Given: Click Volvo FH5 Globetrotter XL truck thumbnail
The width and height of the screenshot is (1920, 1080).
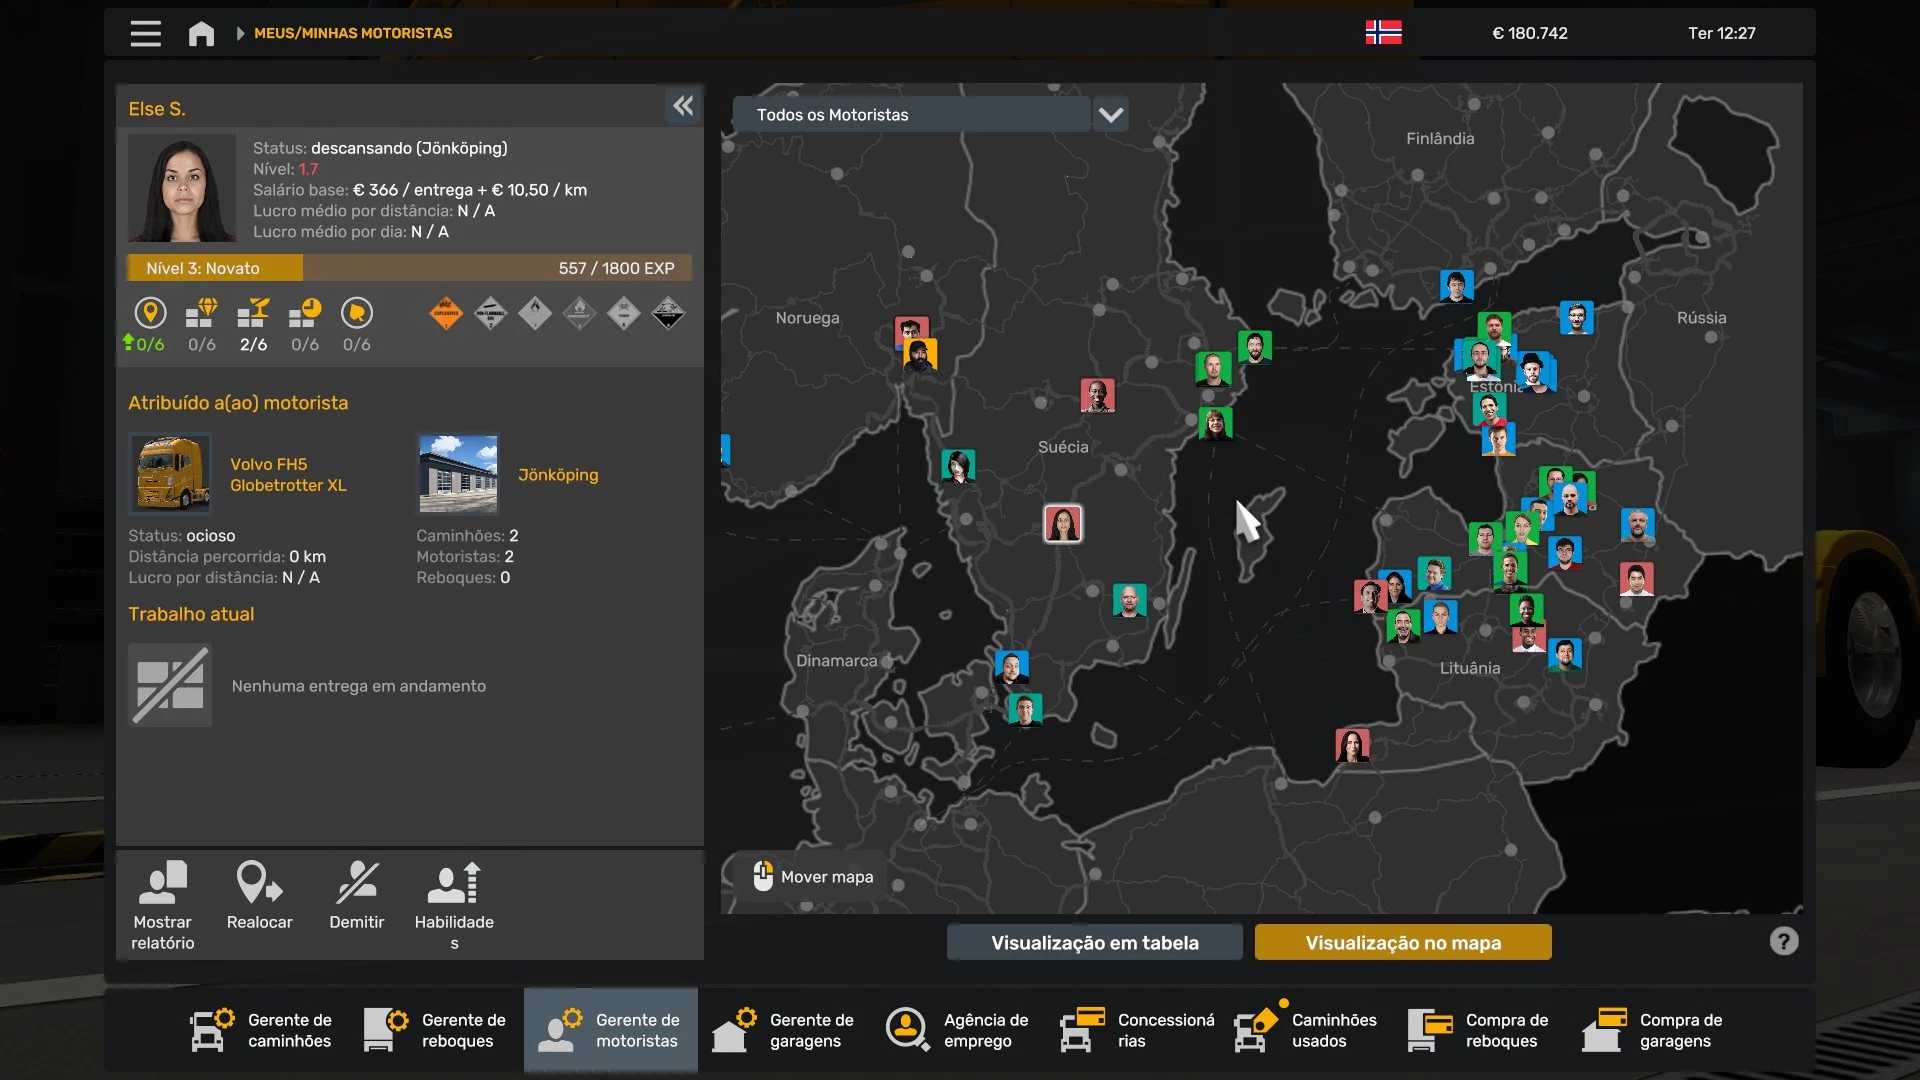Looking at the screenshot, I should tap(170, 474).
